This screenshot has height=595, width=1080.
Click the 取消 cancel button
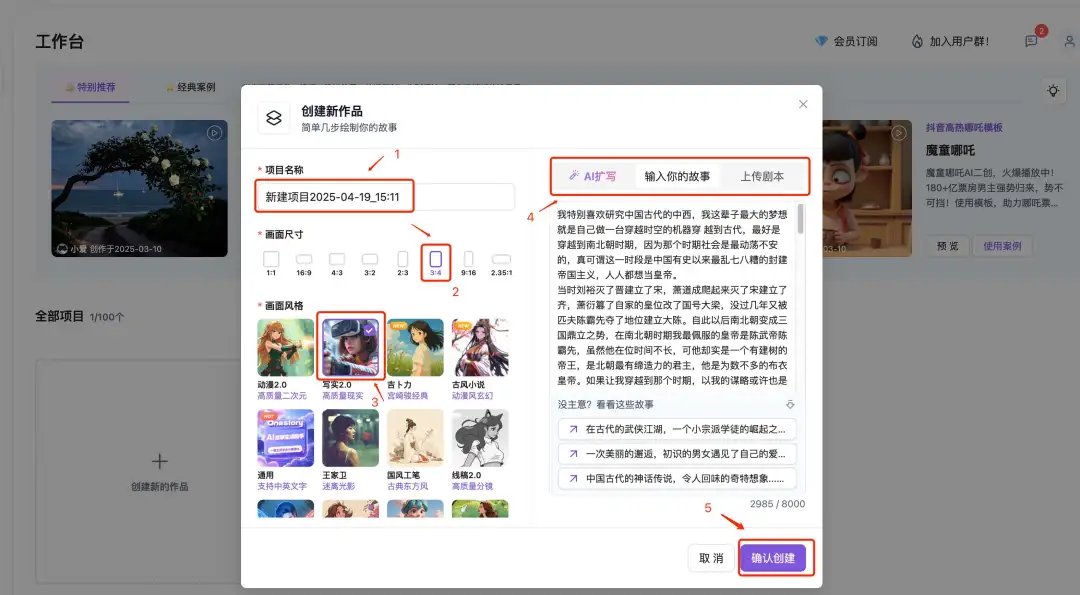[712, 558]
